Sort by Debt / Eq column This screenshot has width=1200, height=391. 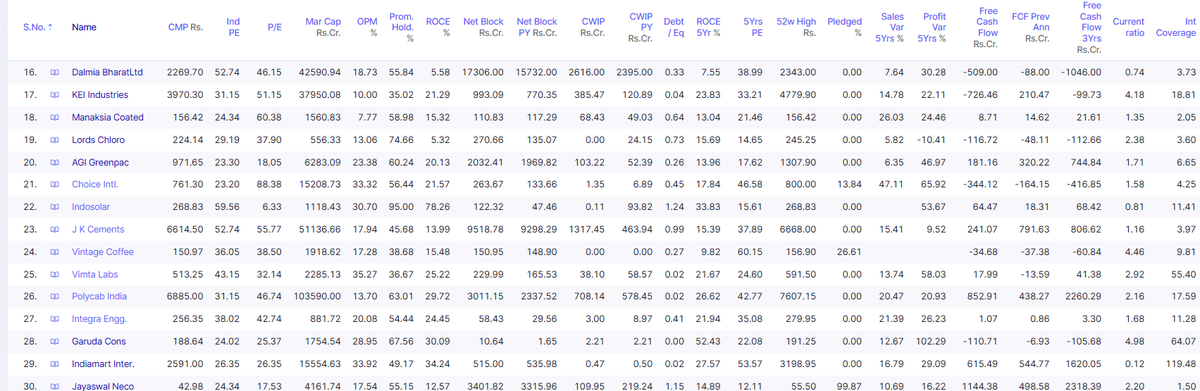(x=674, y=27)
